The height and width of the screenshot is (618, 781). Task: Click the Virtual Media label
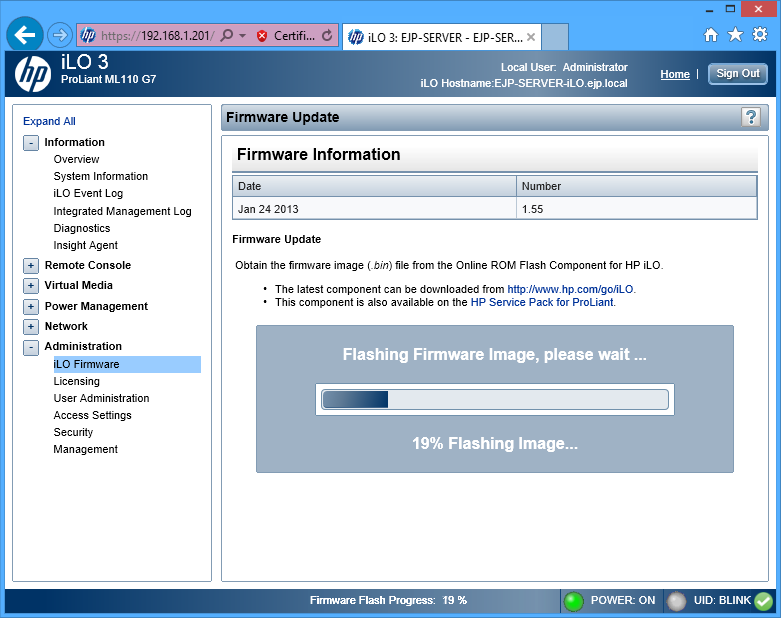(79, 285)
